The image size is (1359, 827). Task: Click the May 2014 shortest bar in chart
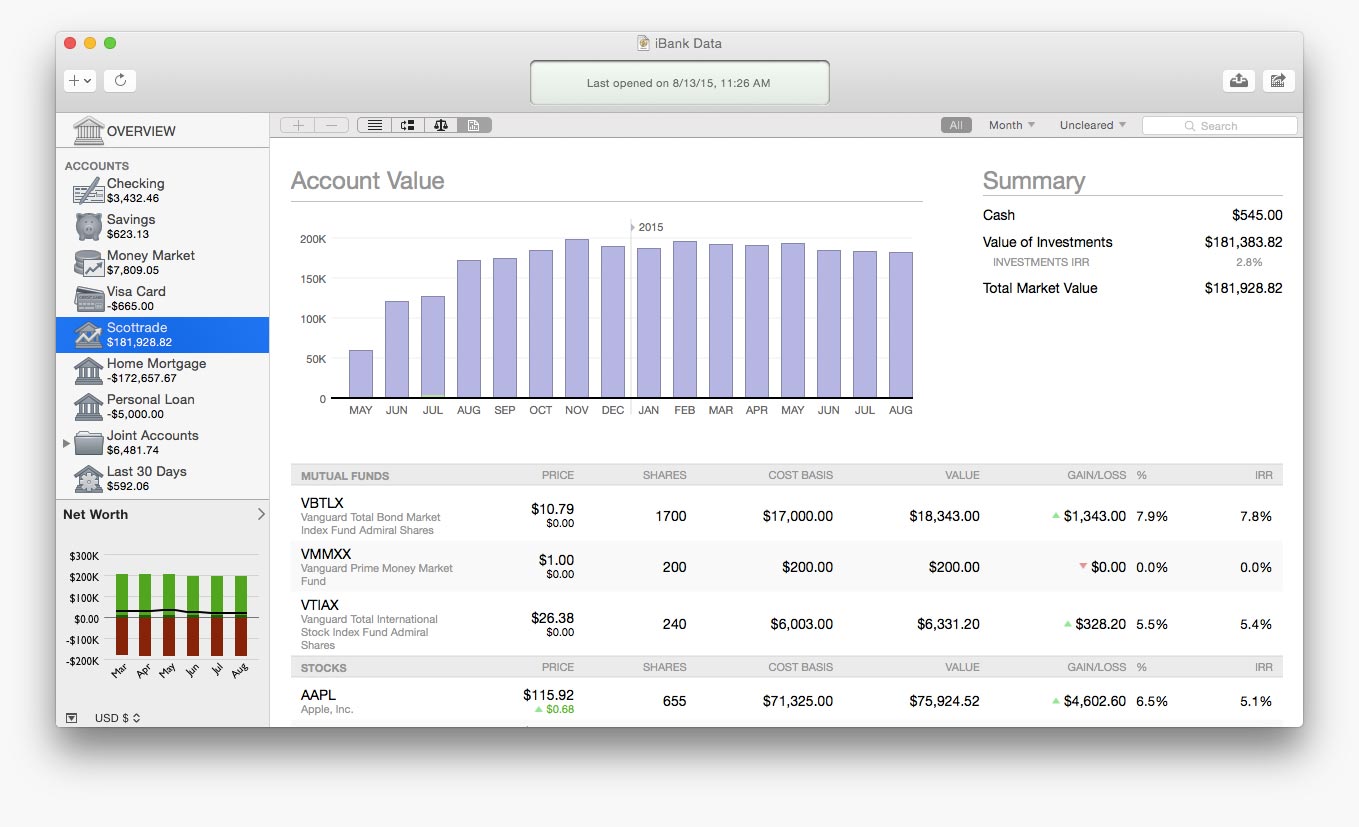(x=361, y=374)
